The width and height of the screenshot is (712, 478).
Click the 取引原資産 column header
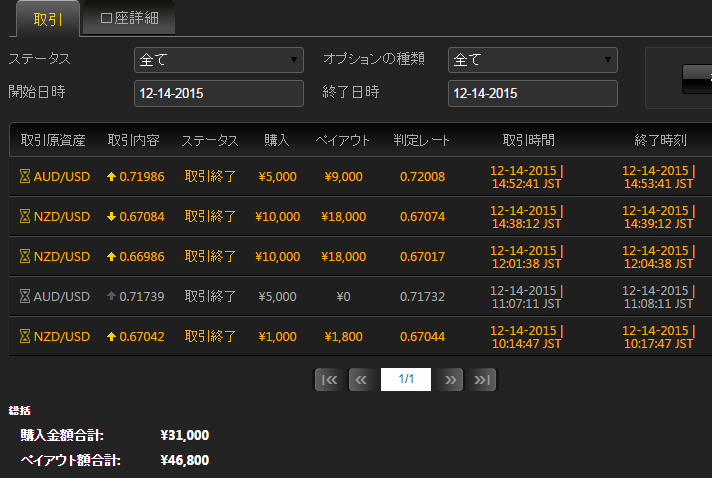(x=53, y=140)
